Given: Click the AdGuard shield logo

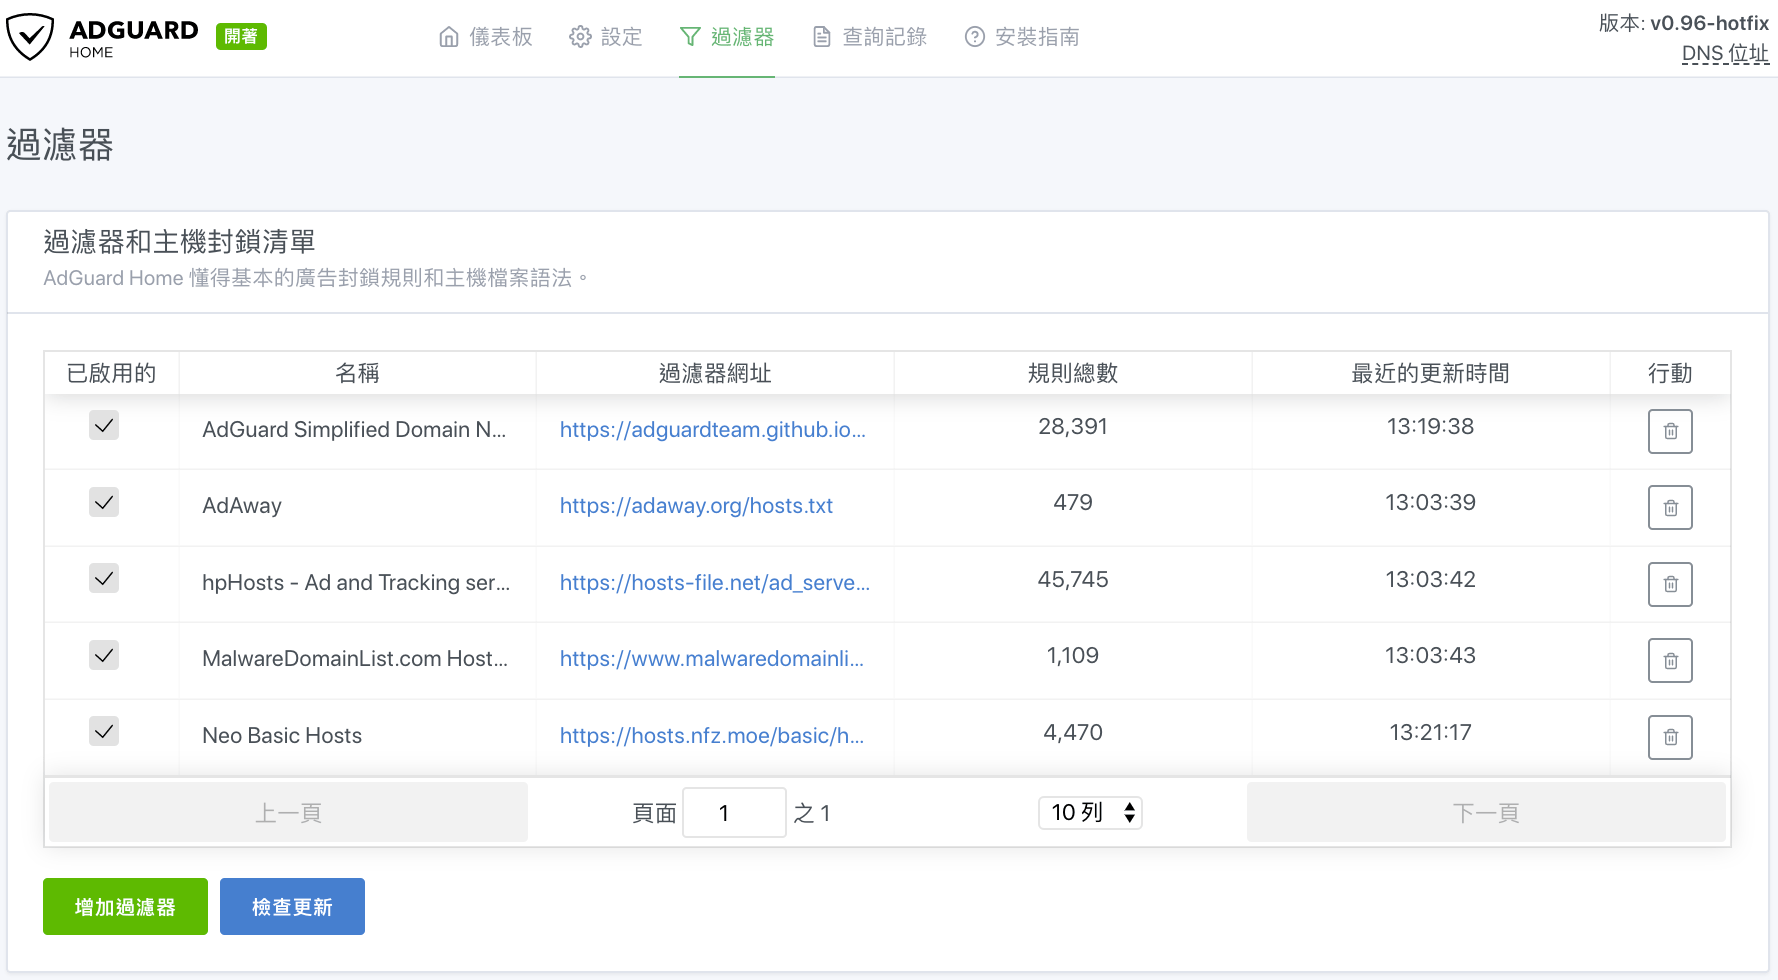Looking at the screenshot, I should pos(30,37).
